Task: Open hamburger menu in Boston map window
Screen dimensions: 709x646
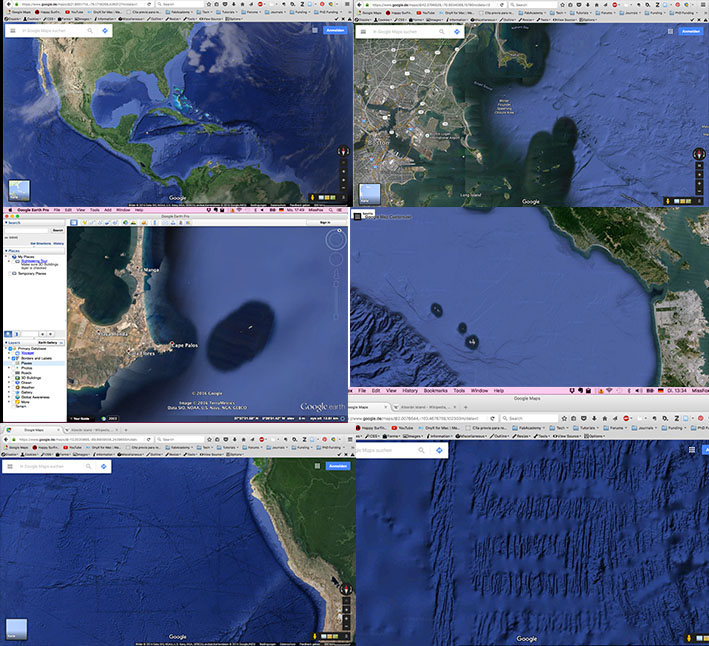Action: pyautogui.click(x=363, y=32)
